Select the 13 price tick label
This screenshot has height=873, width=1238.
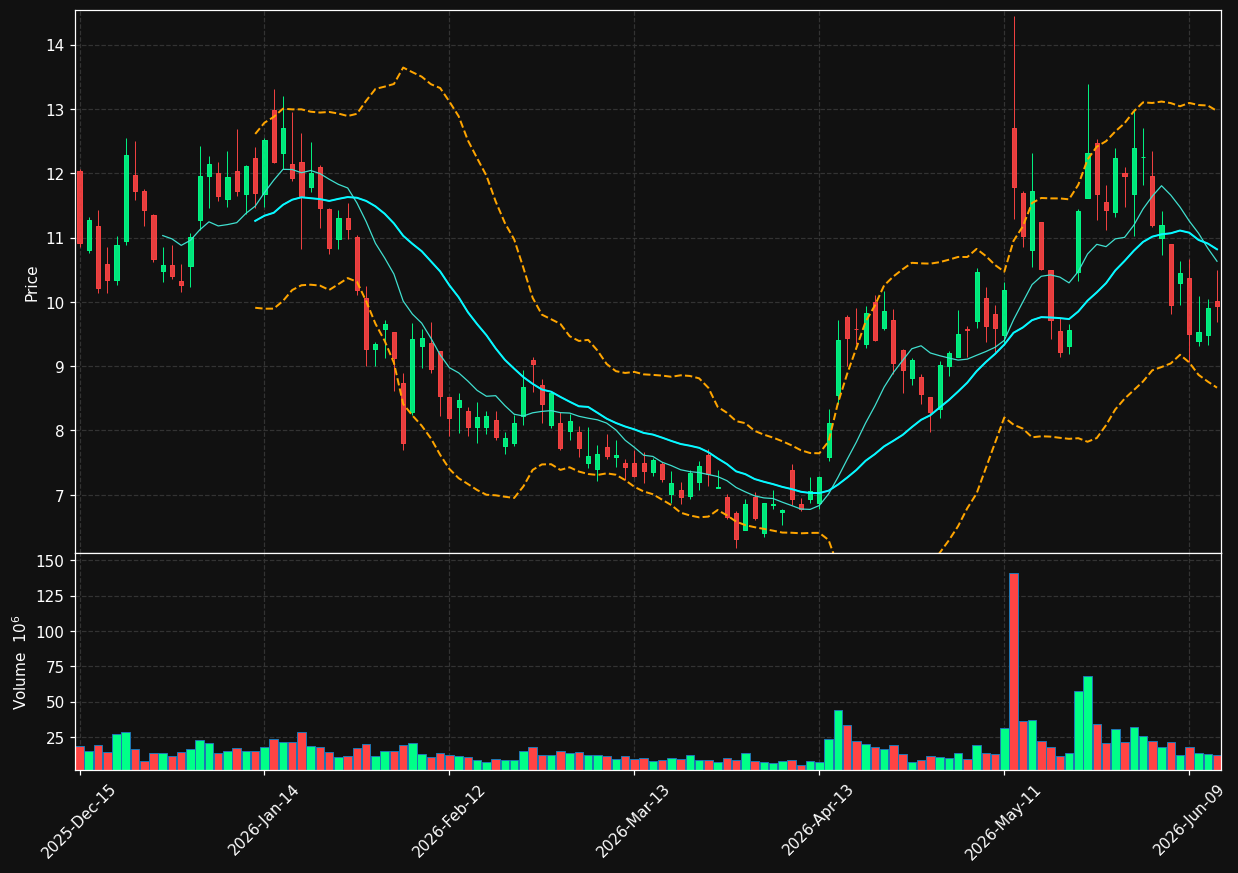[x=56, y=109]
